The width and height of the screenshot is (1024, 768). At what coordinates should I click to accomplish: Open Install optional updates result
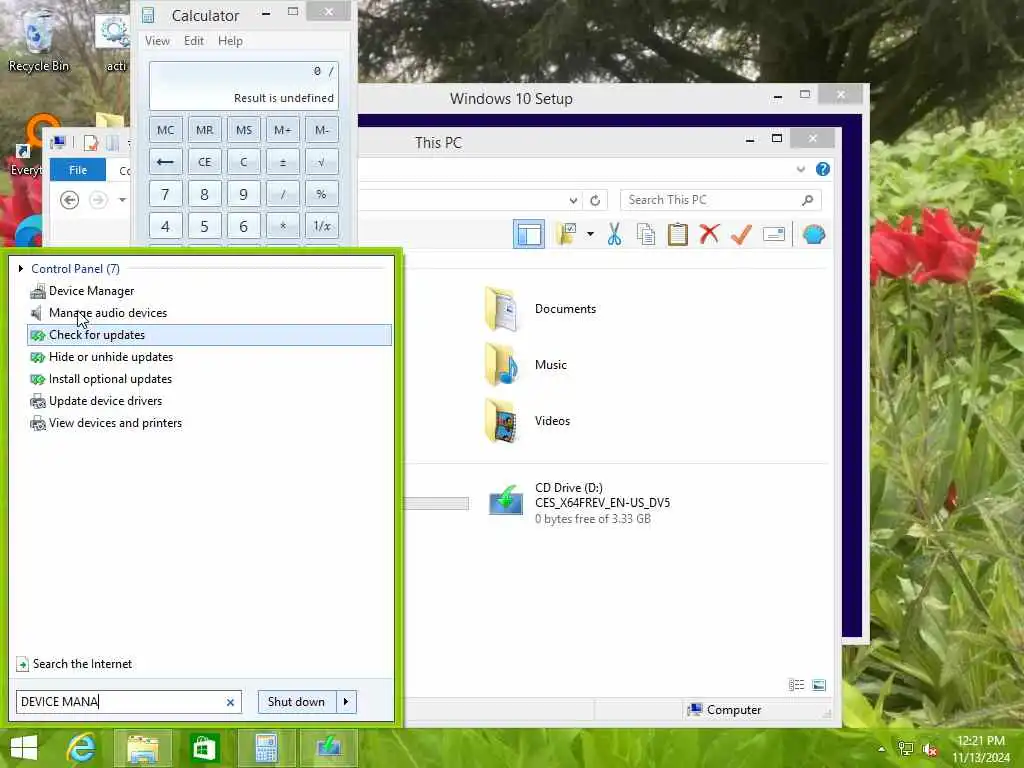click(x=209, y=379)
